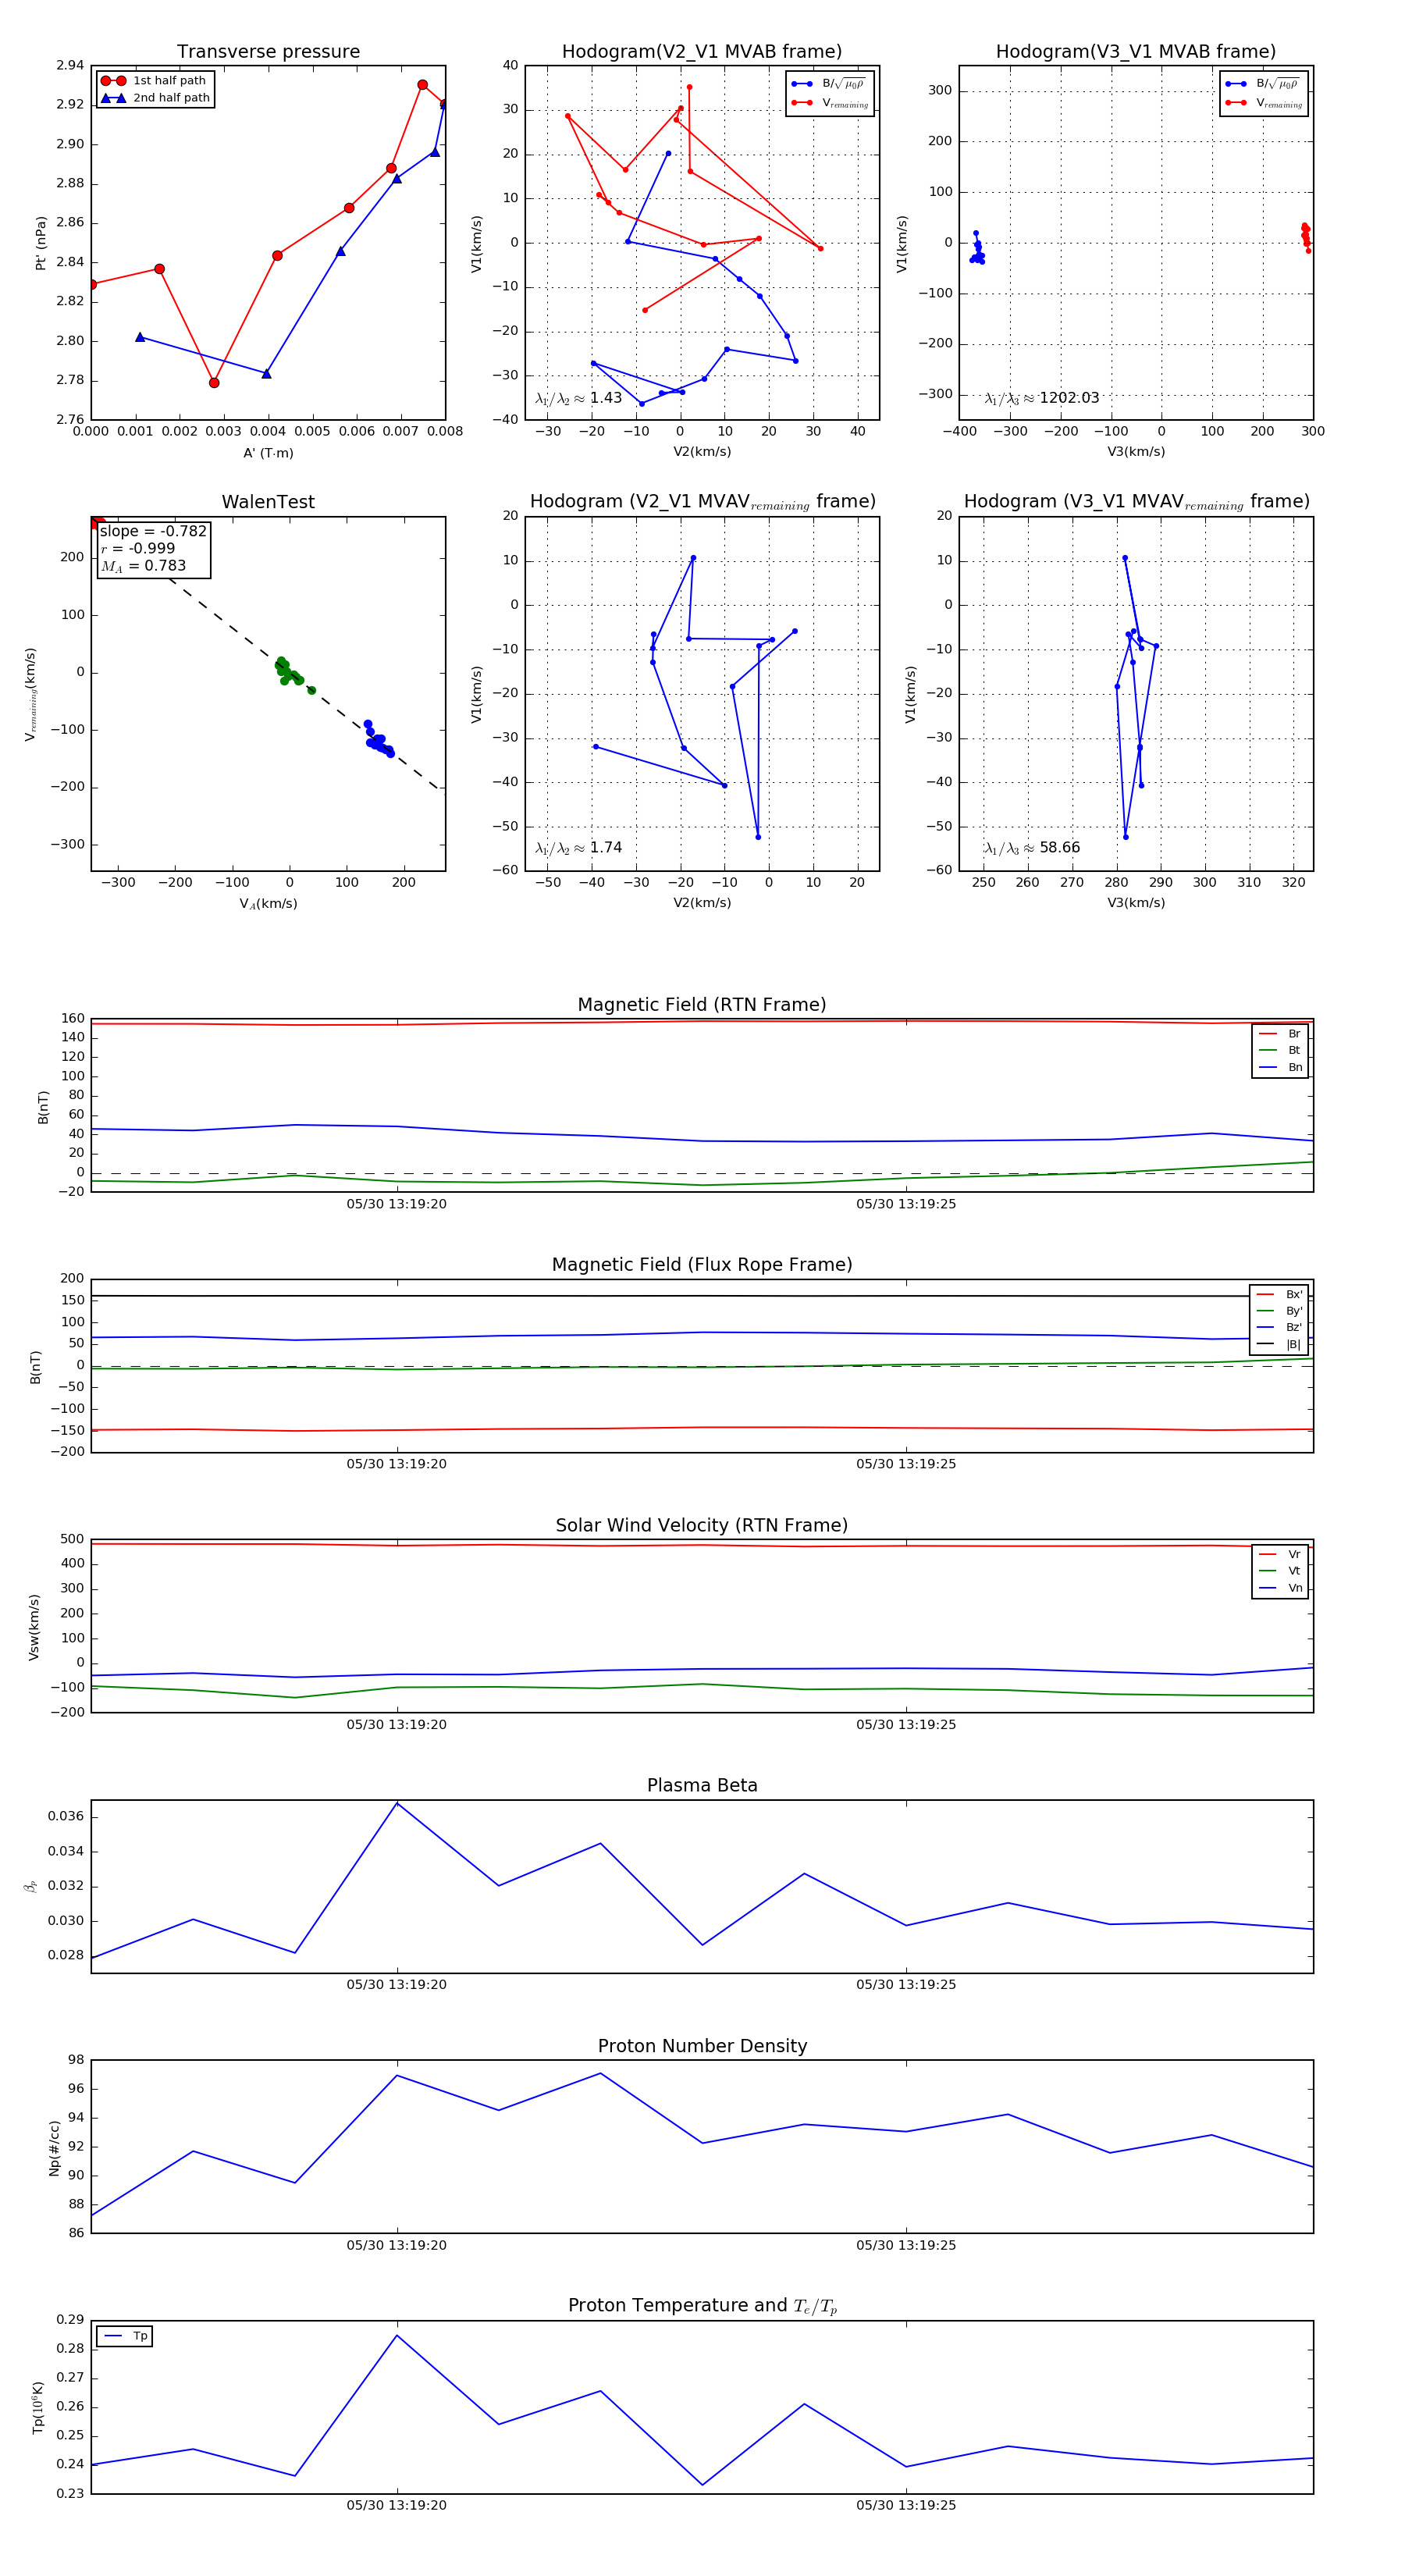1405x2576 pixels.
Task: Click the 'Hodogram(V3_V1 MVAB frame)' title
Action: coord(1136,52)
